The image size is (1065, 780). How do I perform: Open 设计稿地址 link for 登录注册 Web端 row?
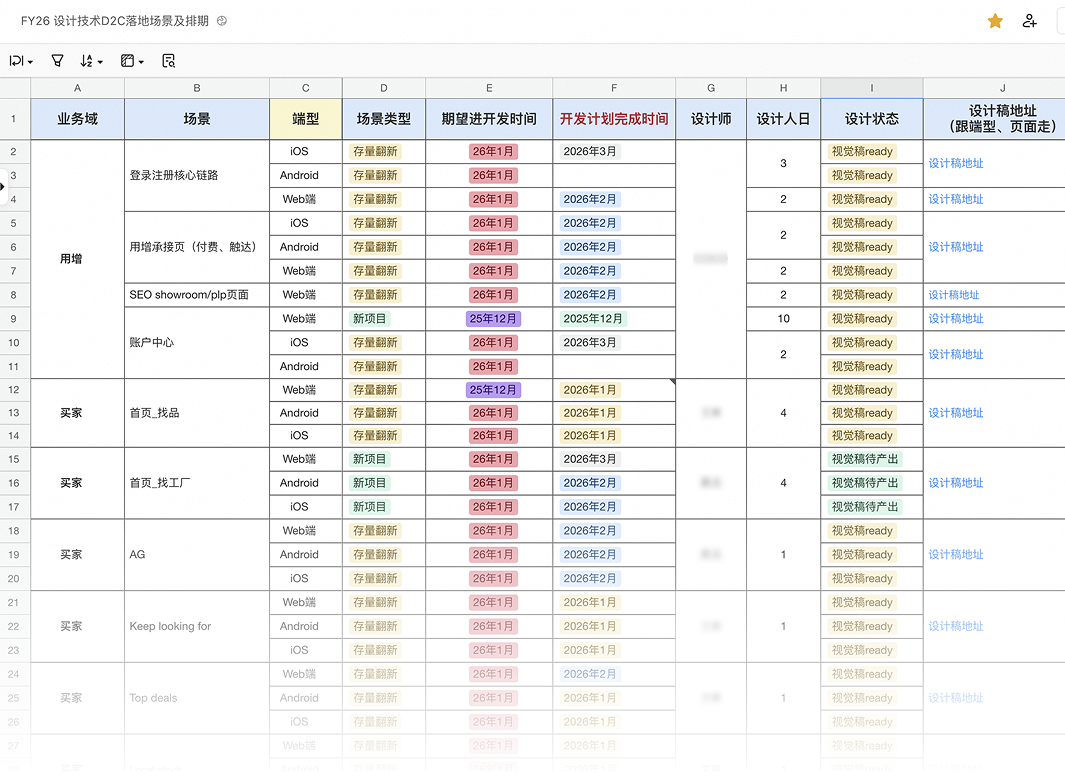(x=956, y=199)
